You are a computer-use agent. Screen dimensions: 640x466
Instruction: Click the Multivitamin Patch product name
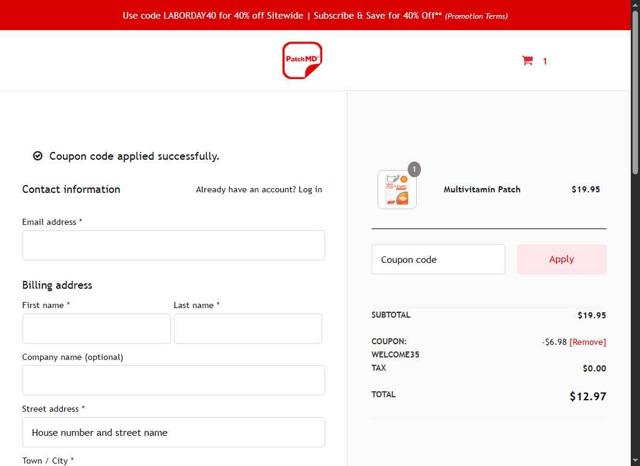point(482,189)
